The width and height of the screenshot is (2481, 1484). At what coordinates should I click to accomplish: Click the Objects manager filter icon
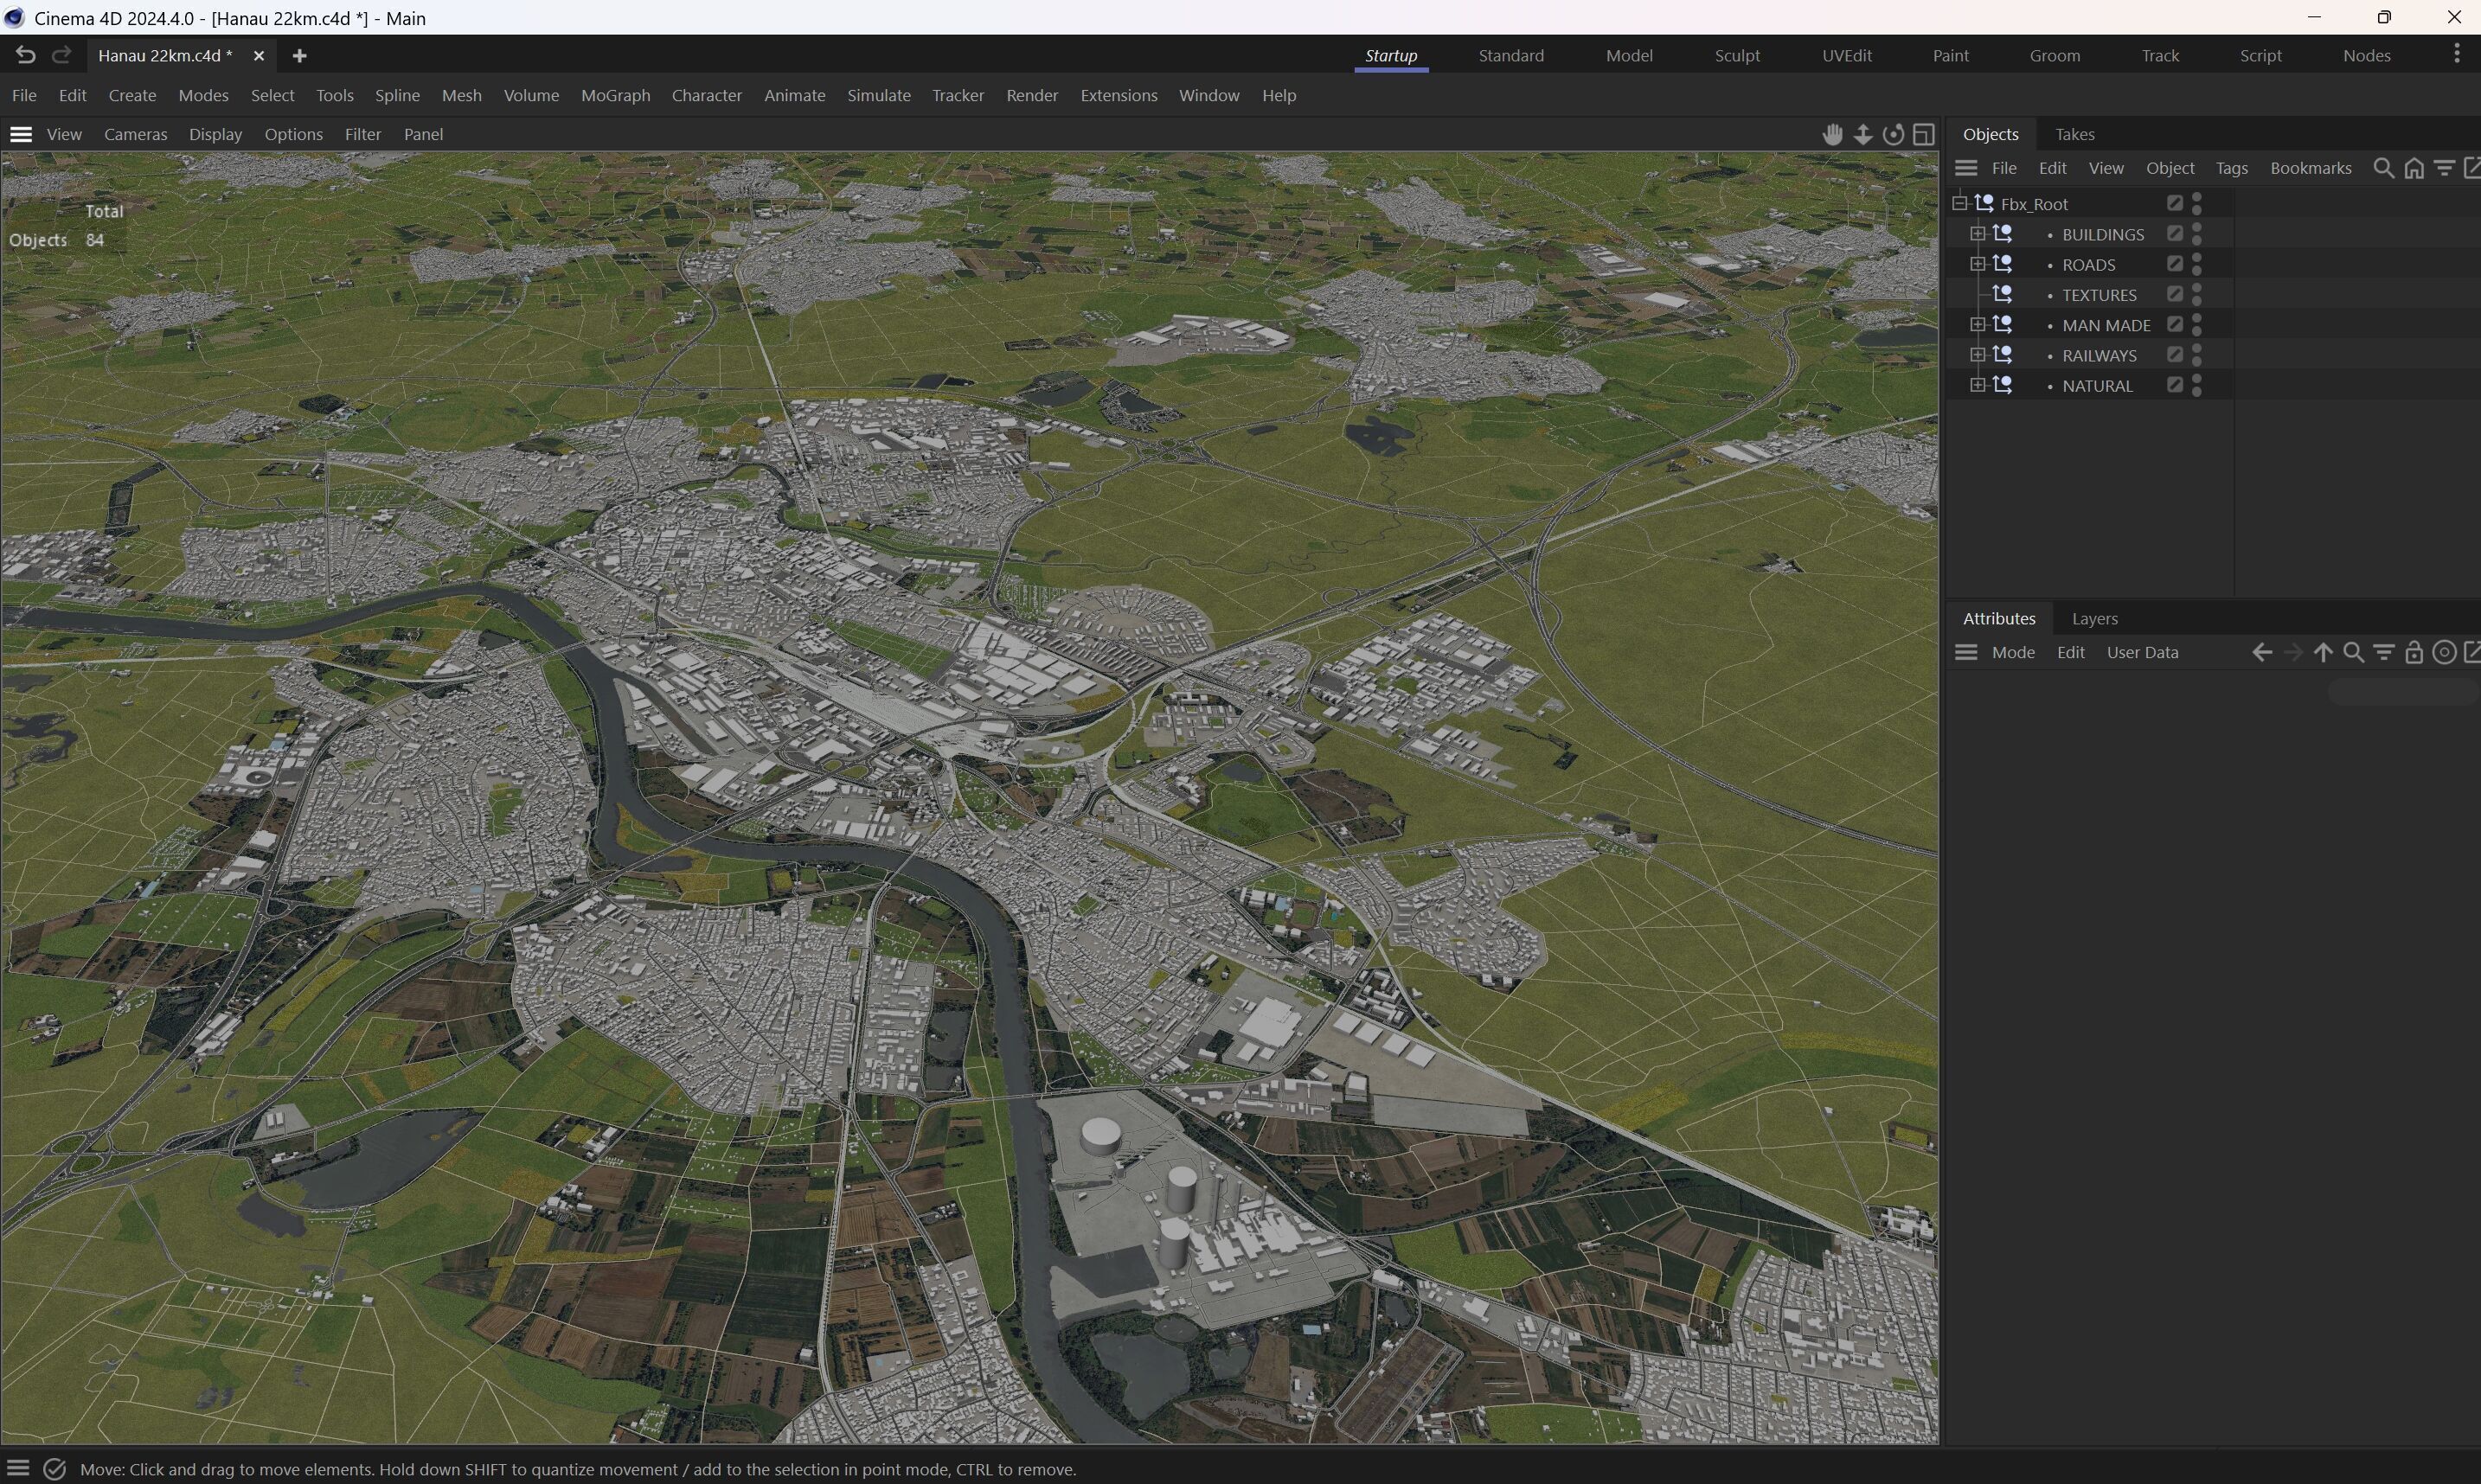click(2444, 168)
